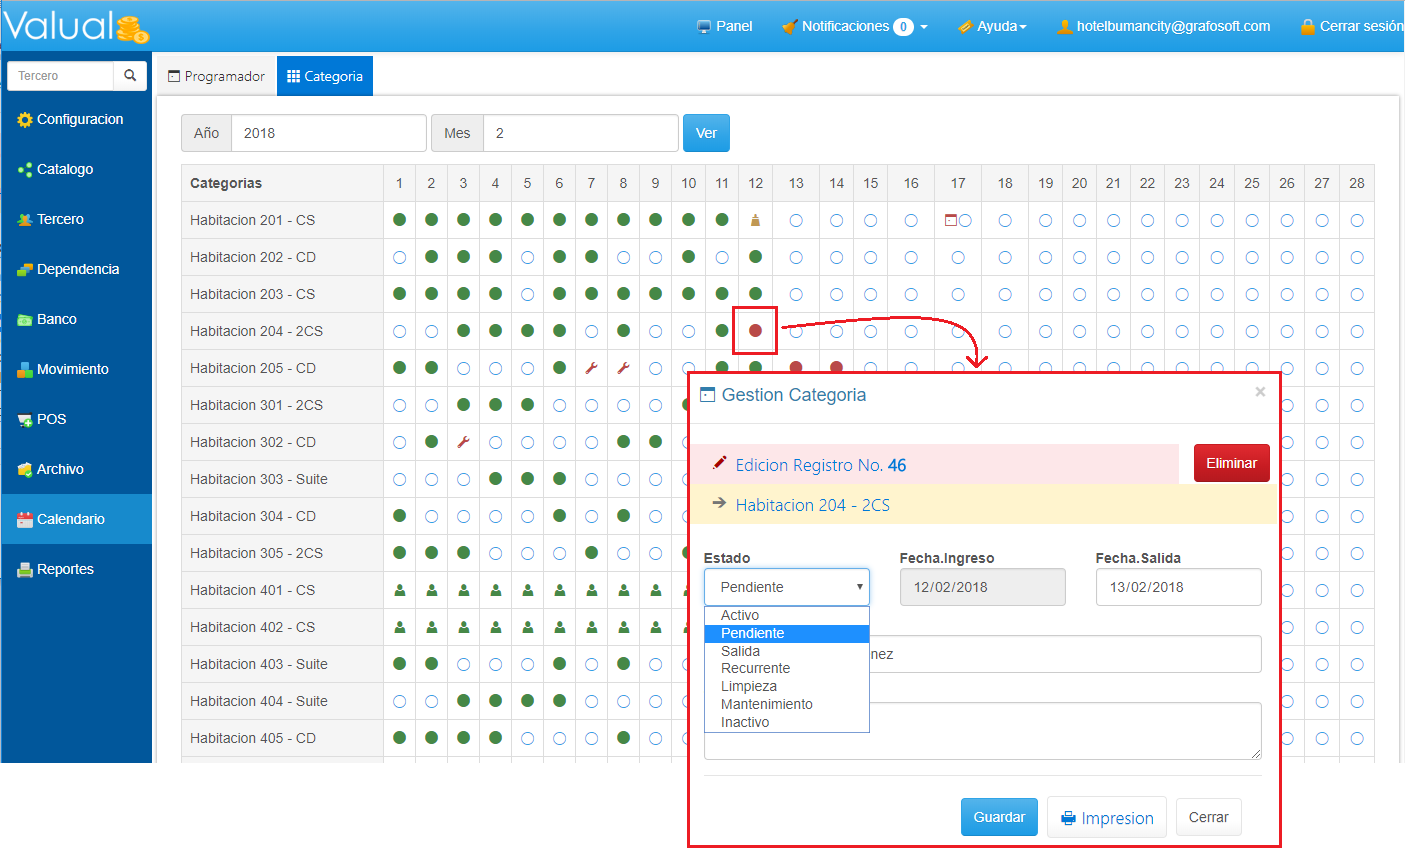Select empty circle Habitacion 201 day 13
The image size is (1412, 853).
coord(796,220)
